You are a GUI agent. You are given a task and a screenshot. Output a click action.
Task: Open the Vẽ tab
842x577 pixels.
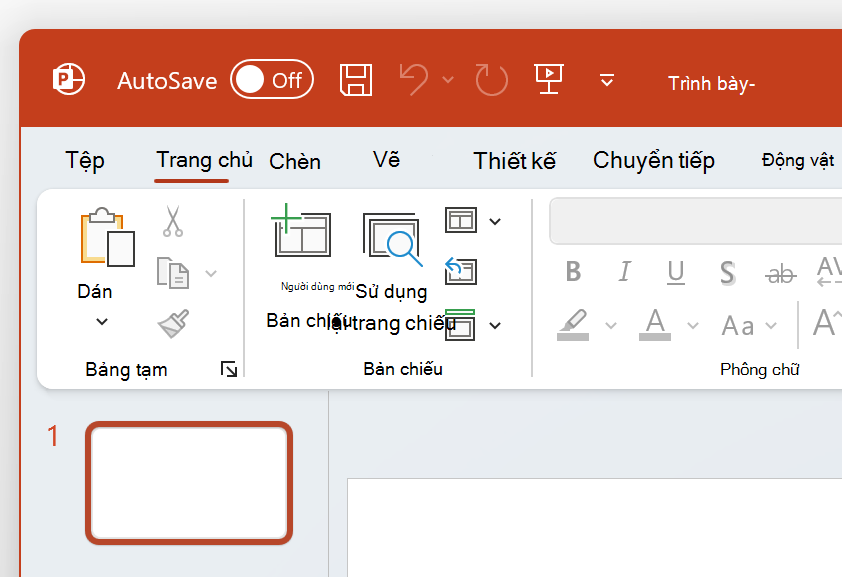(x=387, y=159)
